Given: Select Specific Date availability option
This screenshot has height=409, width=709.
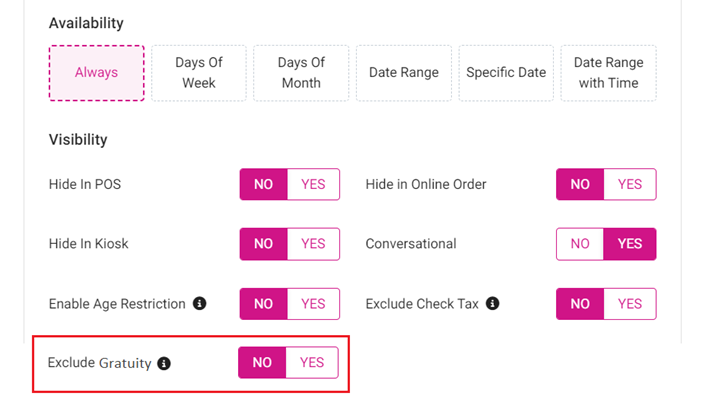Looking at the screenshot, I should [506, 73].
